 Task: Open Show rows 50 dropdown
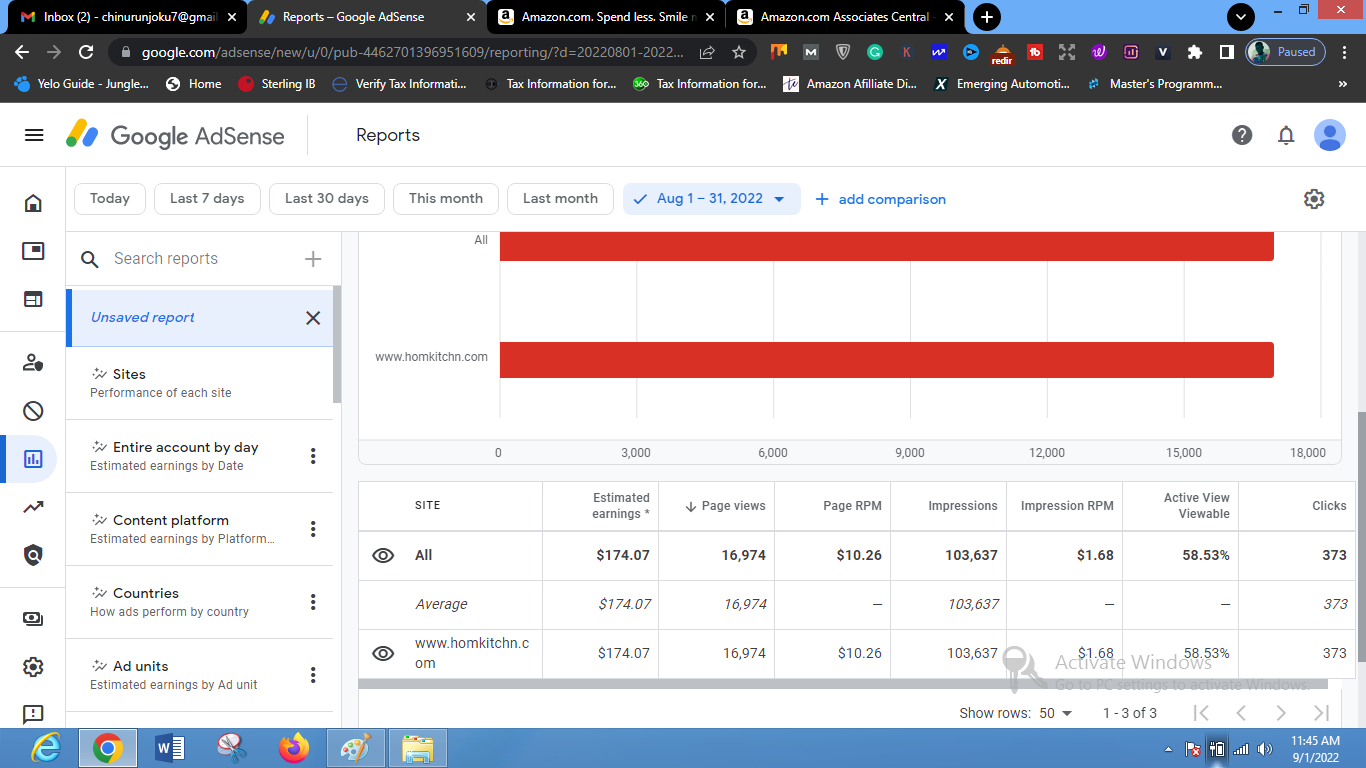(1056, 713)
